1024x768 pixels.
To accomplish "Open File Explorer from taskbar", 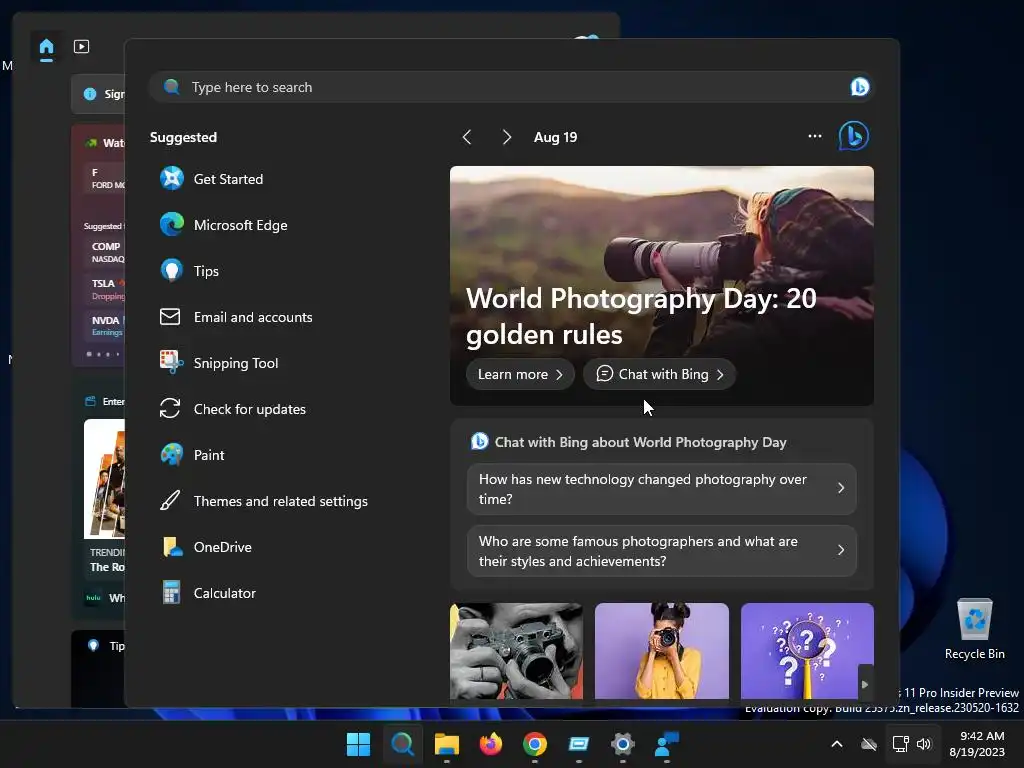I will (x=447, y=744).
